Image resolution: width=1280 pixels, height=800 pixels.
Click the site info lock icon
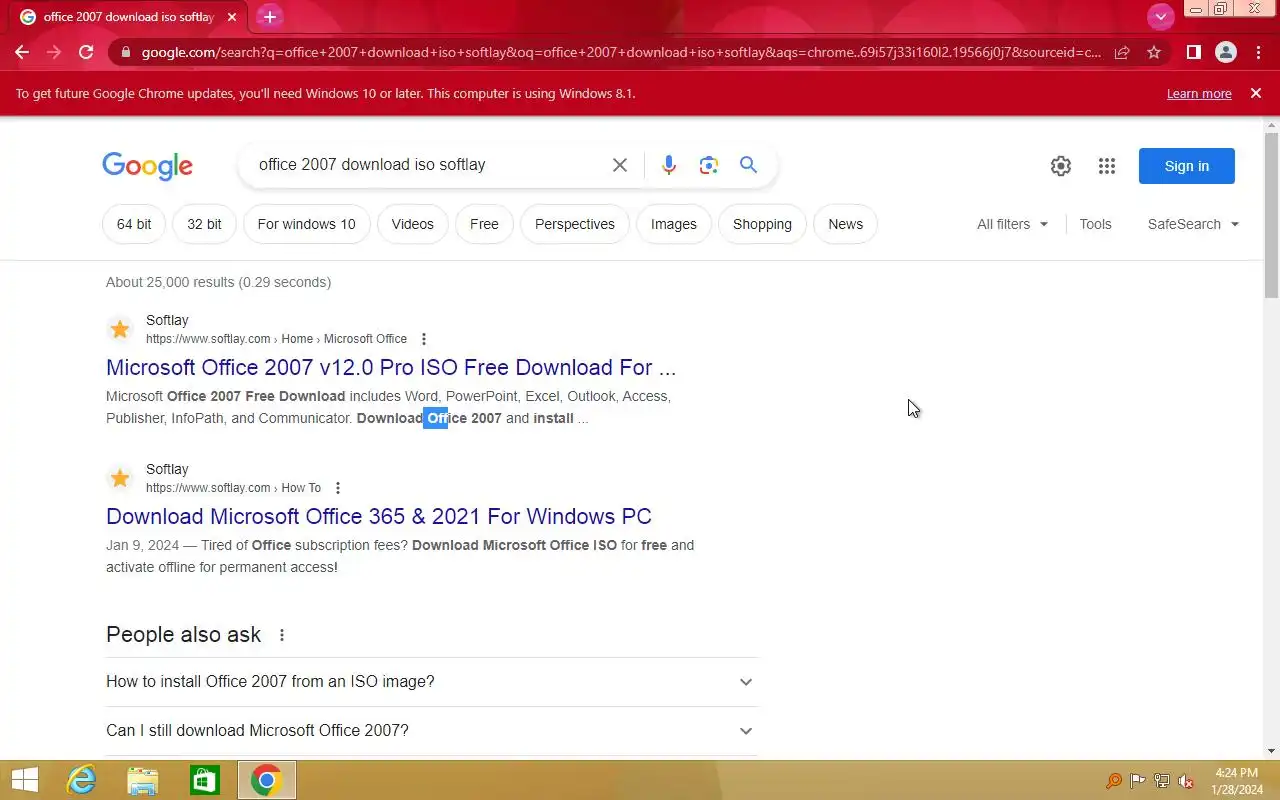tap(124, 52)
